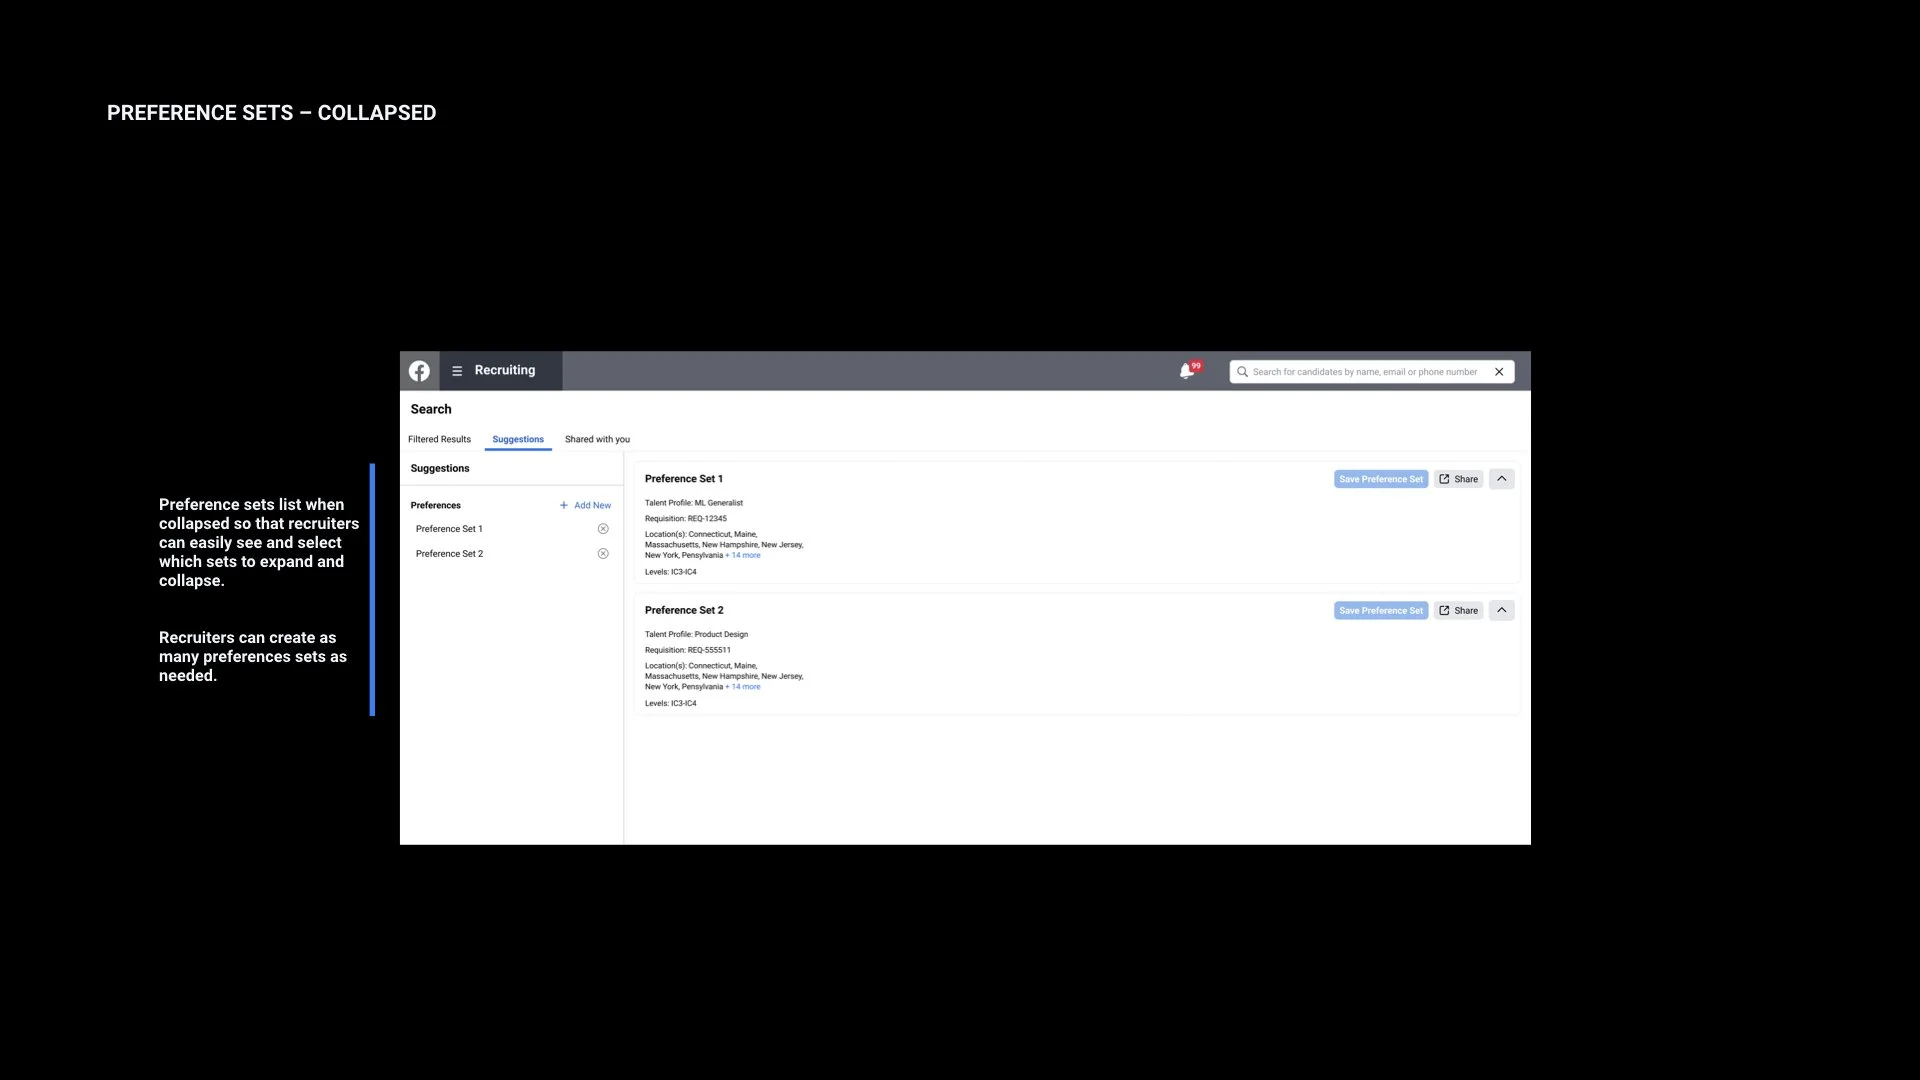Screen dimensions: 1920x1080
Task: Show 14 more locations in Preference Set 1
Action: click(744, 555)
